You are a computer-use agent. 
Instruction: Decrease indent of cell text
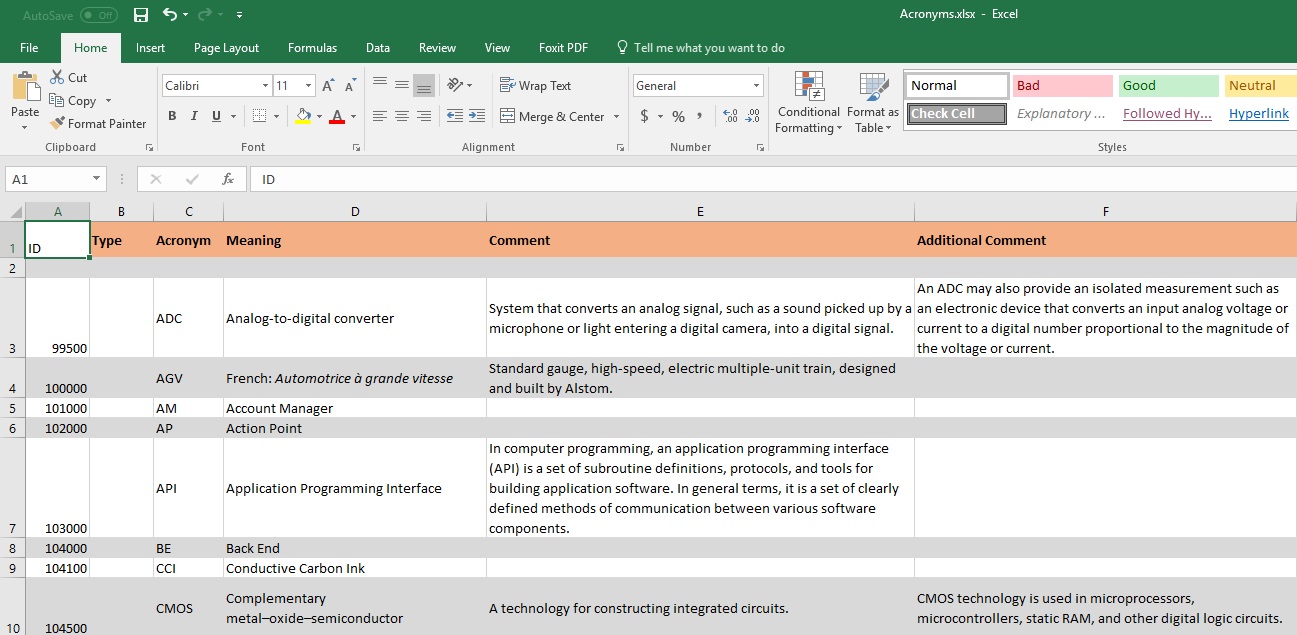point(454,117)
